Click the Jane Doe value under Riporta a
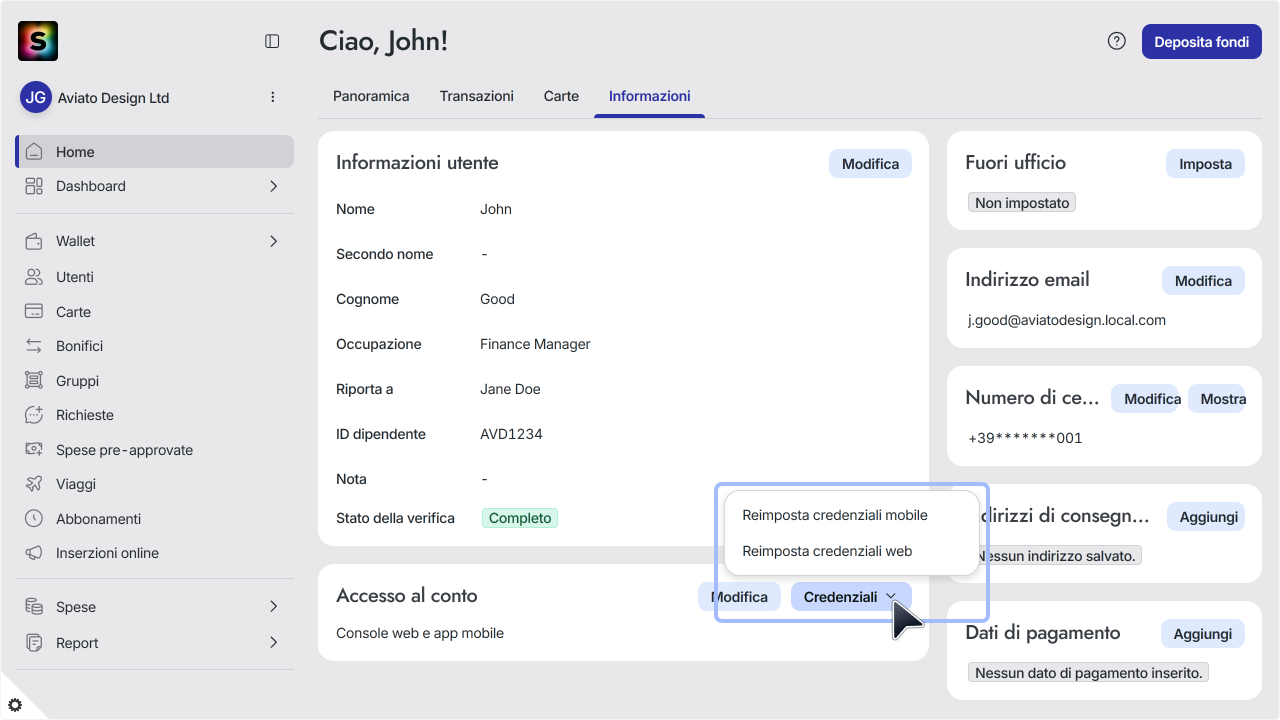1280x720 pixels. pyautogui.click(x=510, y=389)
